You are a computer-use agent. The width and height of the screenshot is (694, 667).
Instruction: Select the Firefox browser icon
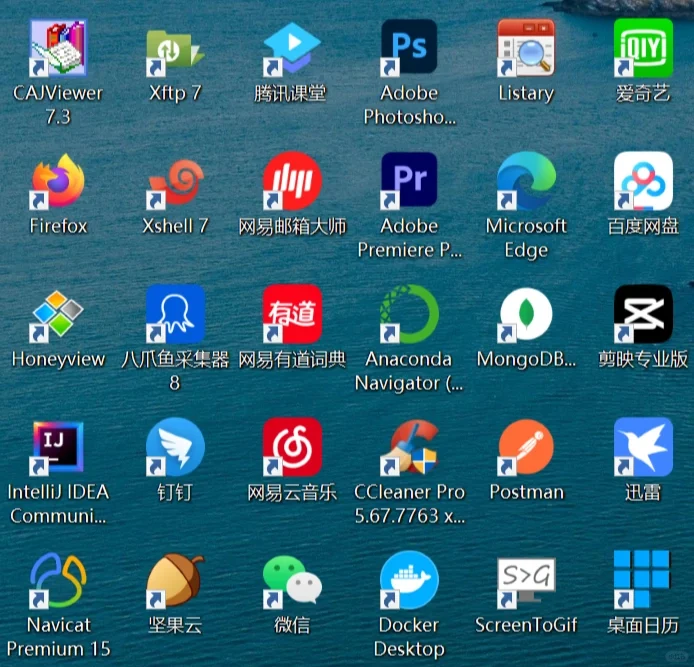pos(58,181)
